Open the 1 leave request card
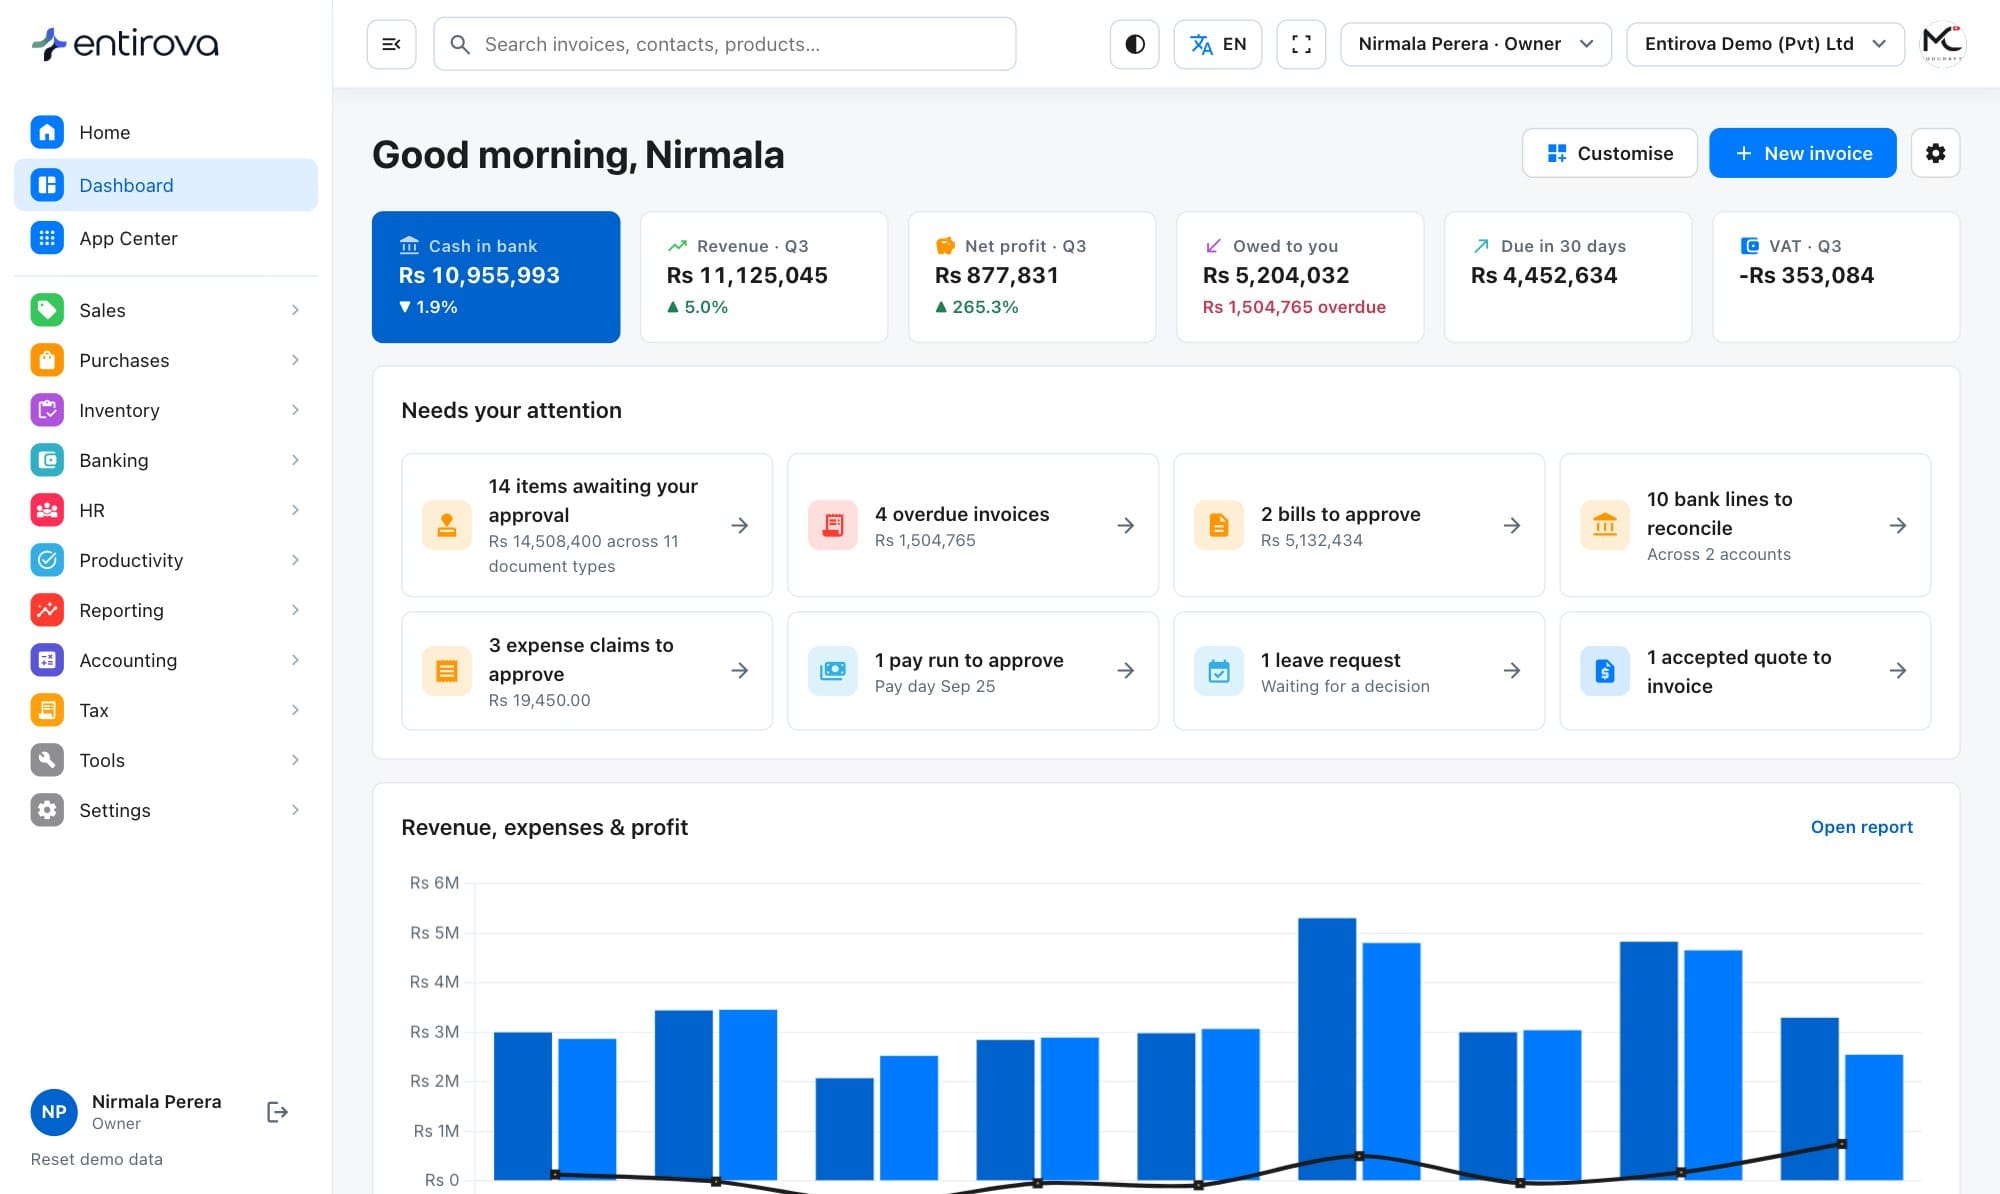Screen dimensions: 2000x1194 point(1358,671)
